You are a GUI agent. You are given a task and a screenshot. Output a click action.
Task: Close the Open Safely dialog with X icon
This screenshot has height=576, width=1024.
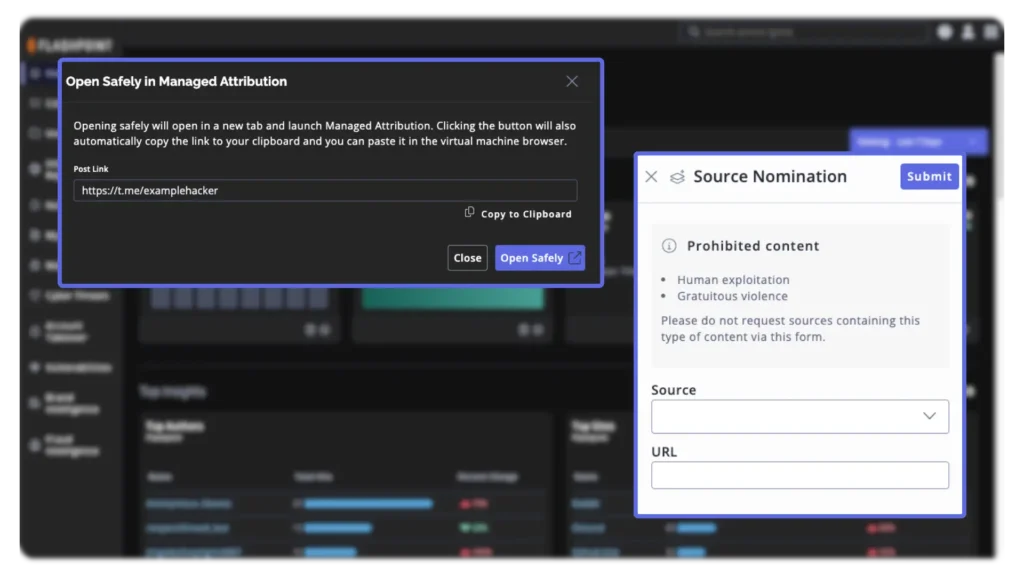click(x=572, y=81)
